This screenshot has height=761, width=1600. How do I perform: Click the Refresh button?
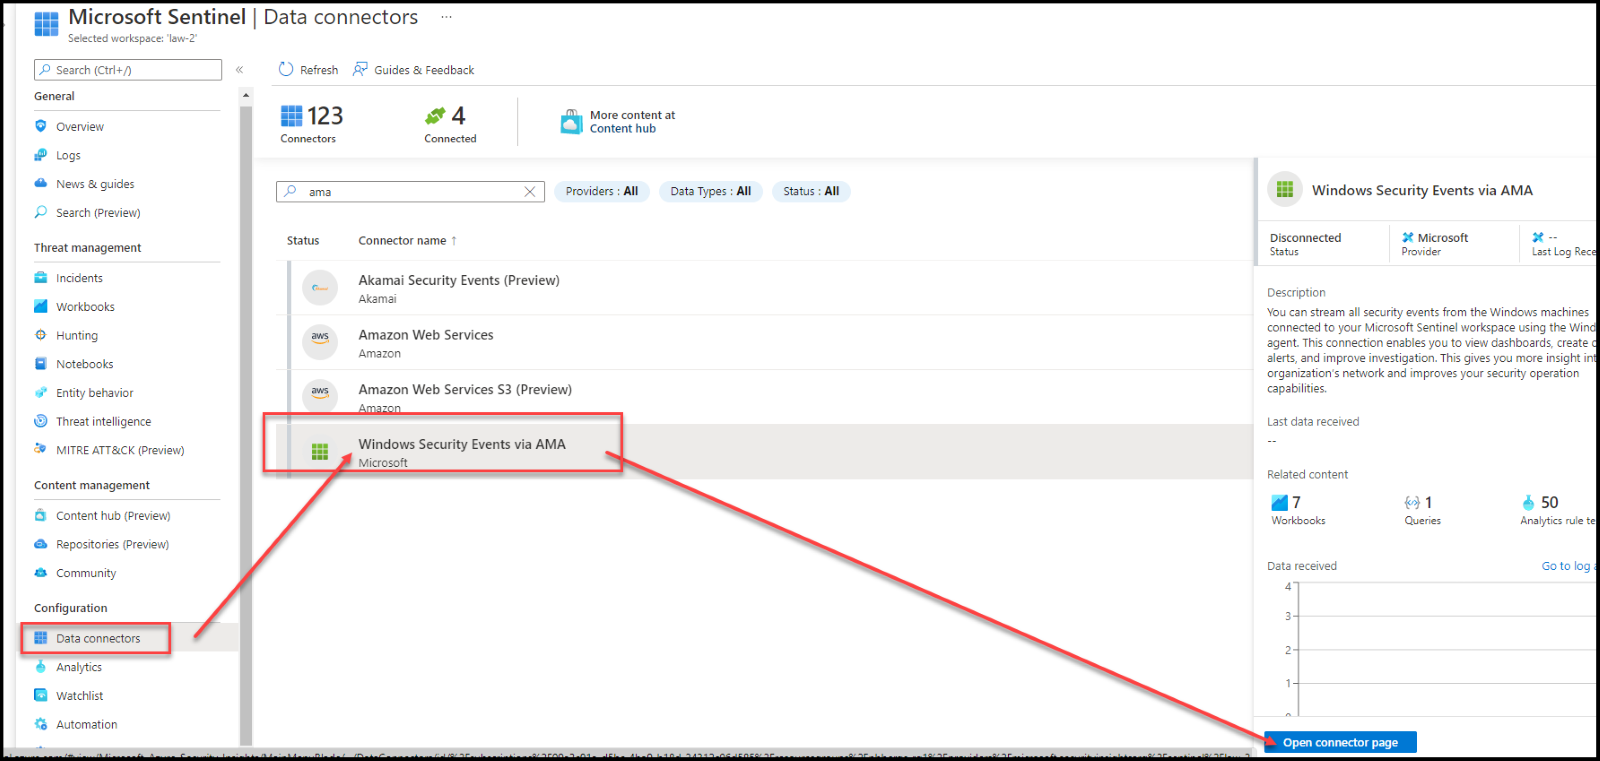click(309, 69)
